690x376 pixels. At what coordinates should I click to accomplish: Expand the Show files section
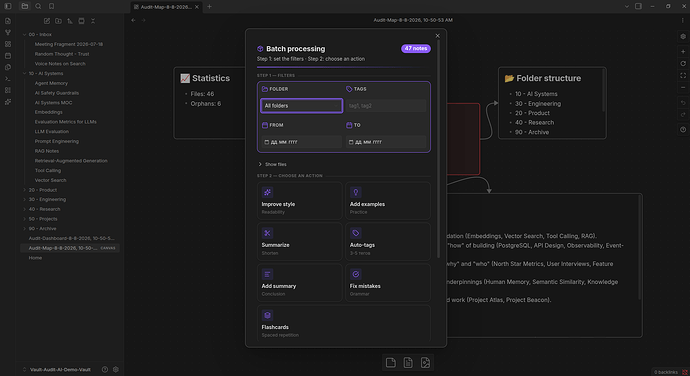click(x=272, y=164)
